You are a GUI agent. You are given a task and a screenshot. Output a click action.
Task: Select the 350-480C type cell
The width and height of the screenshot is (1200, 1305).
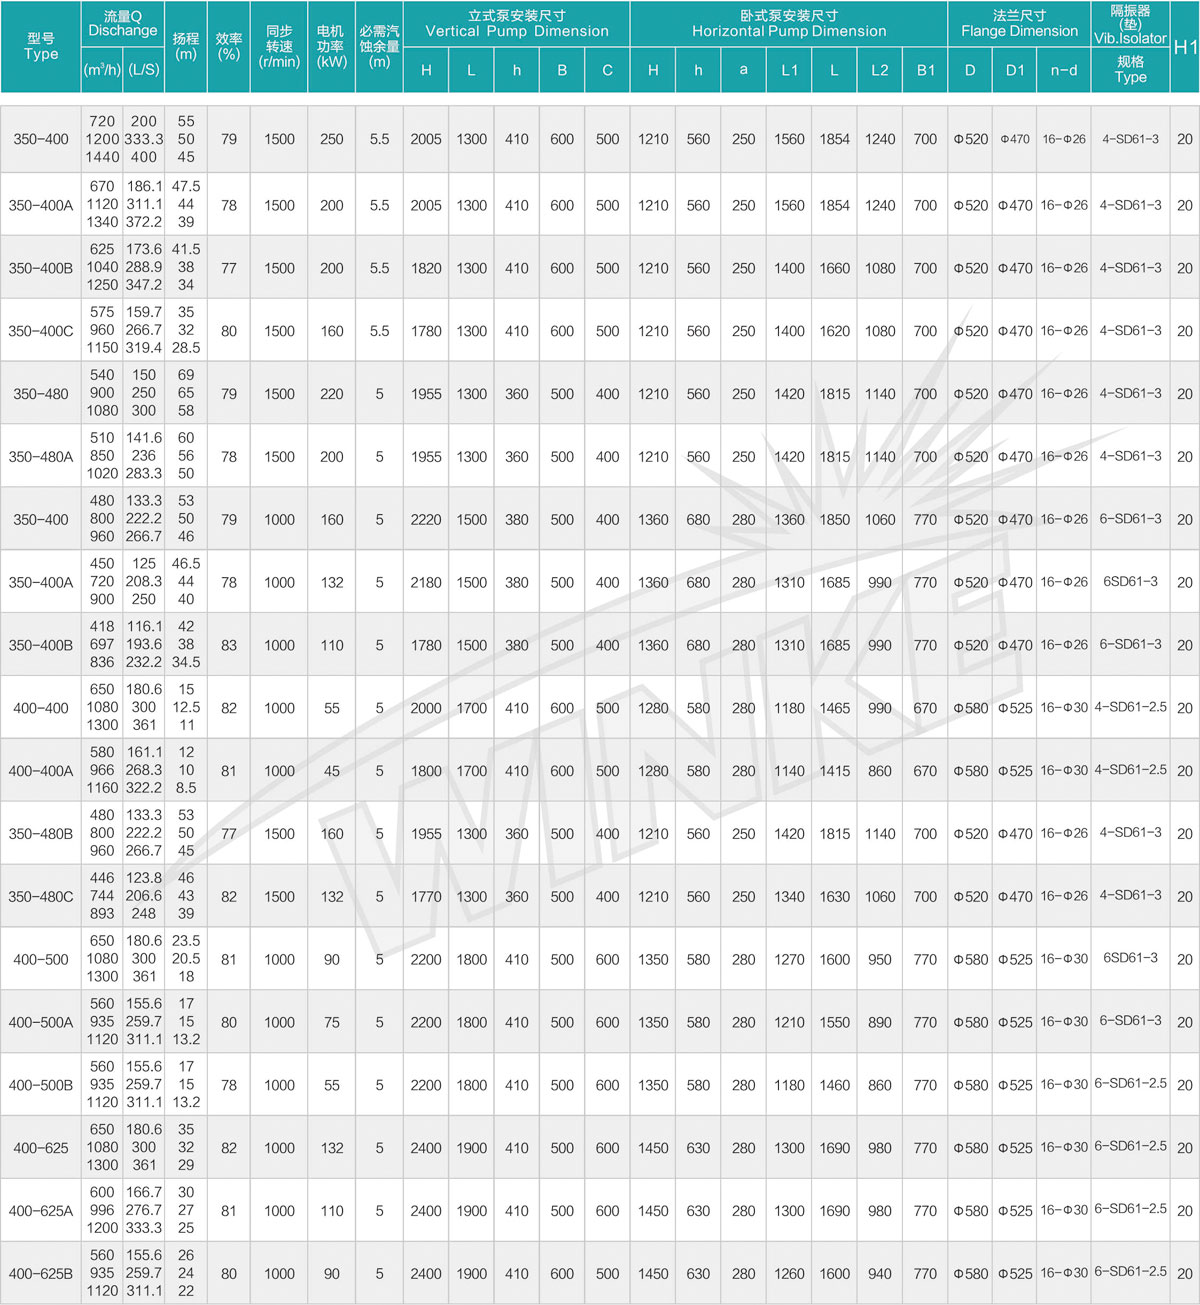(x=41, y=897)
